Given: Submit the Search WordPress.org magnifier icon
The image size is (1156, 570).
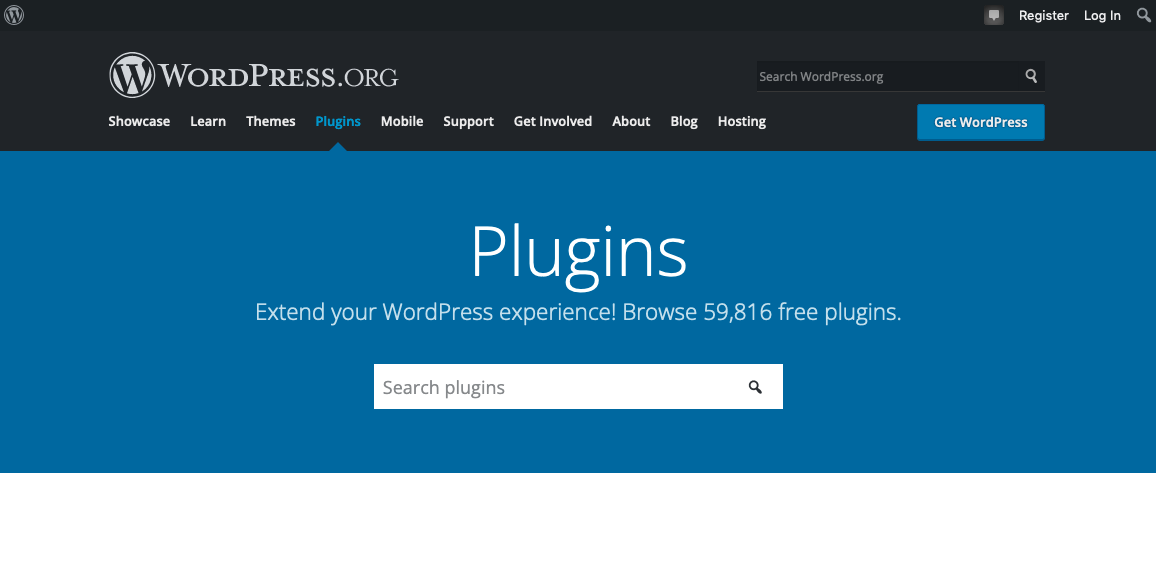Looking at the screenshot, I should point(1031,76).
